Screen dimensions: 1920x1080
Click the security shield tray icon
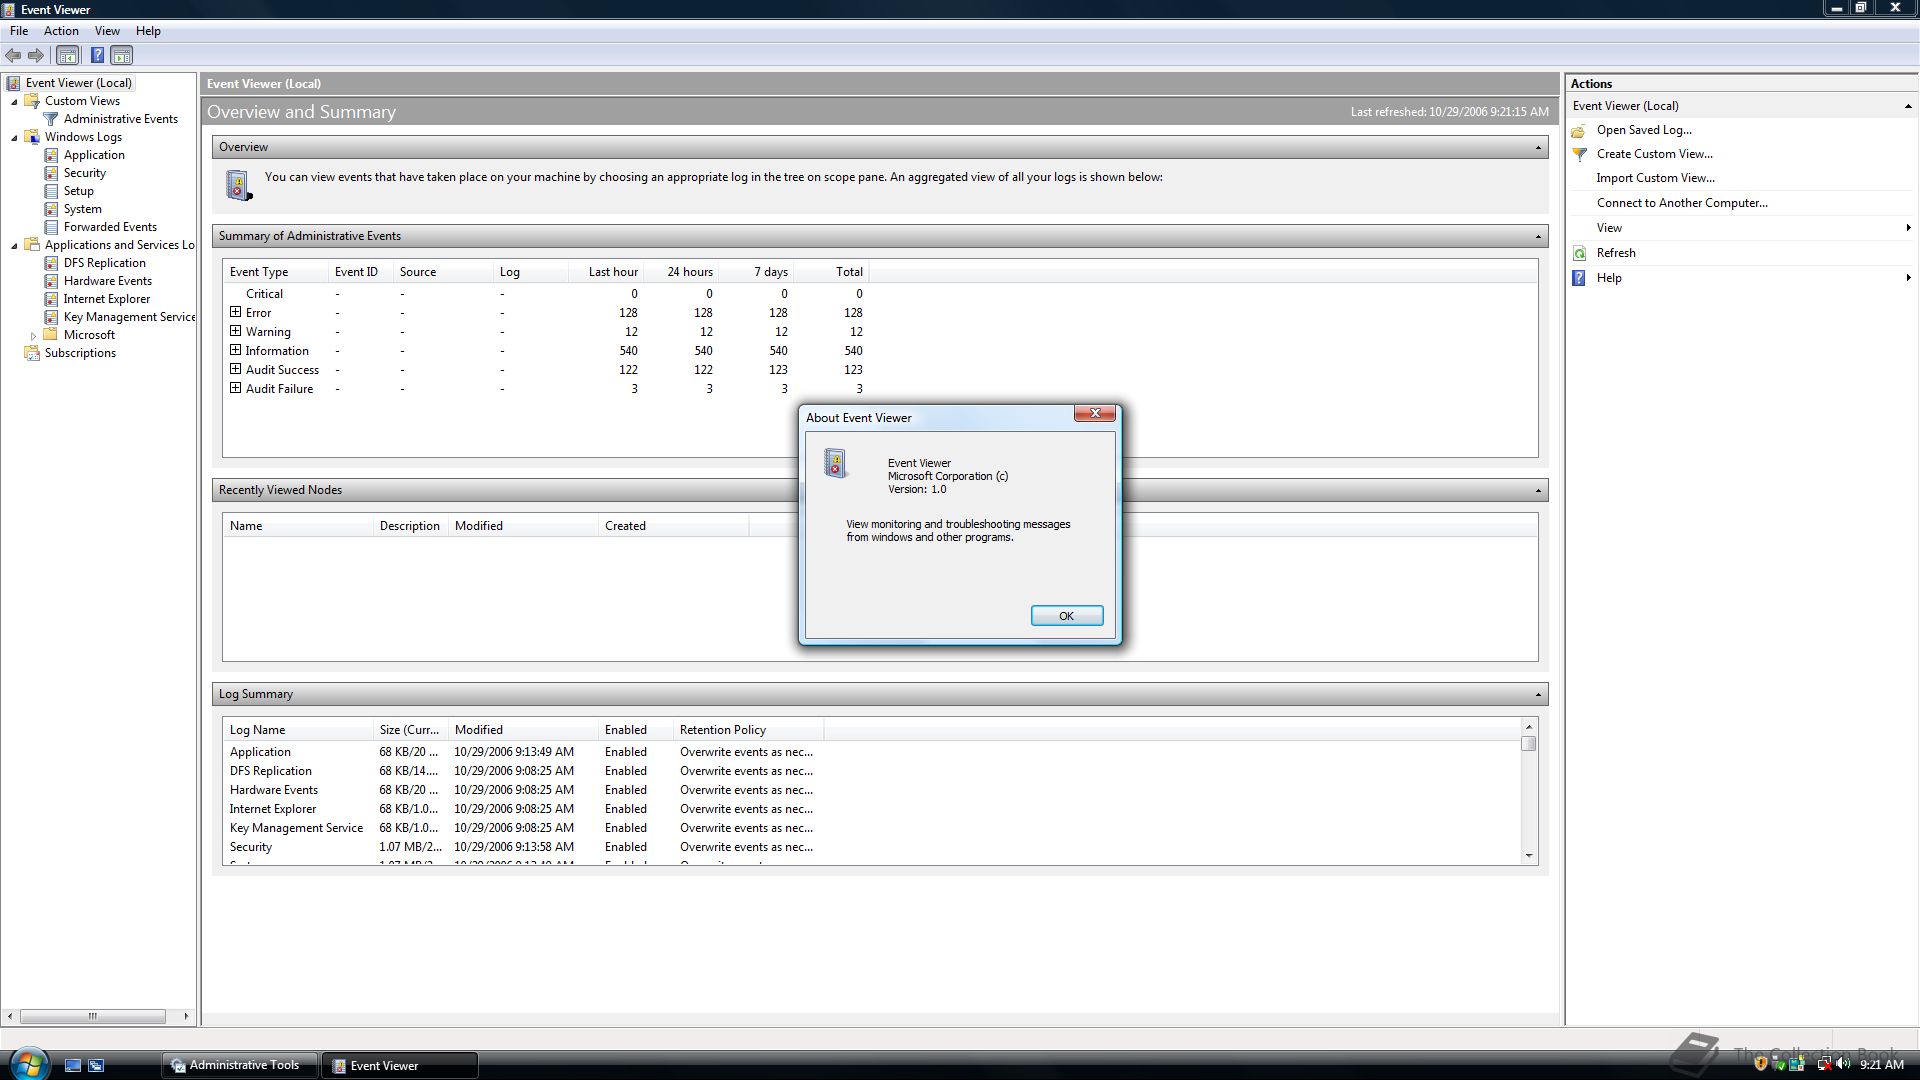tap(1761, 1064)
